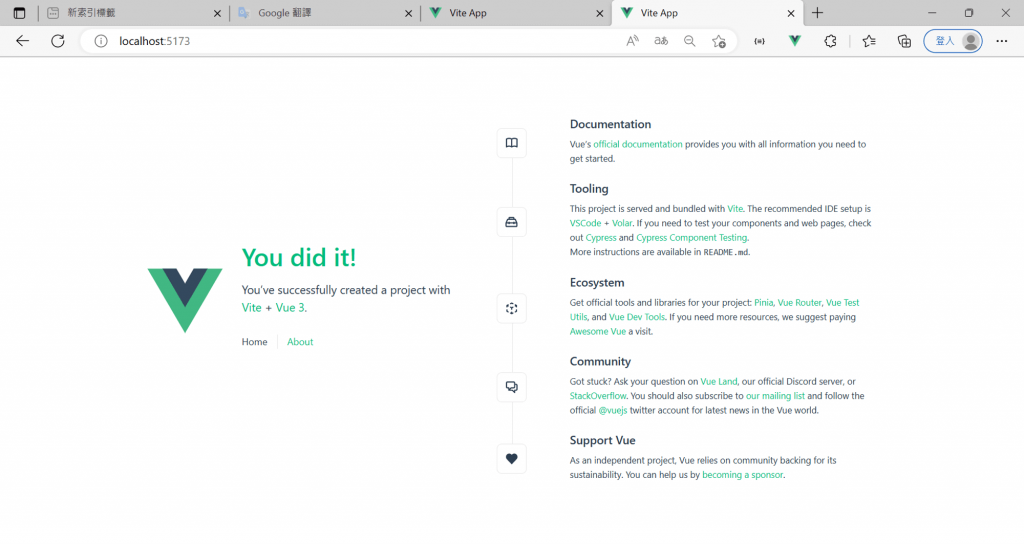Open the Vue Test Utils link
This screenshot has height=544, width=1024.
tap(842, 303)
